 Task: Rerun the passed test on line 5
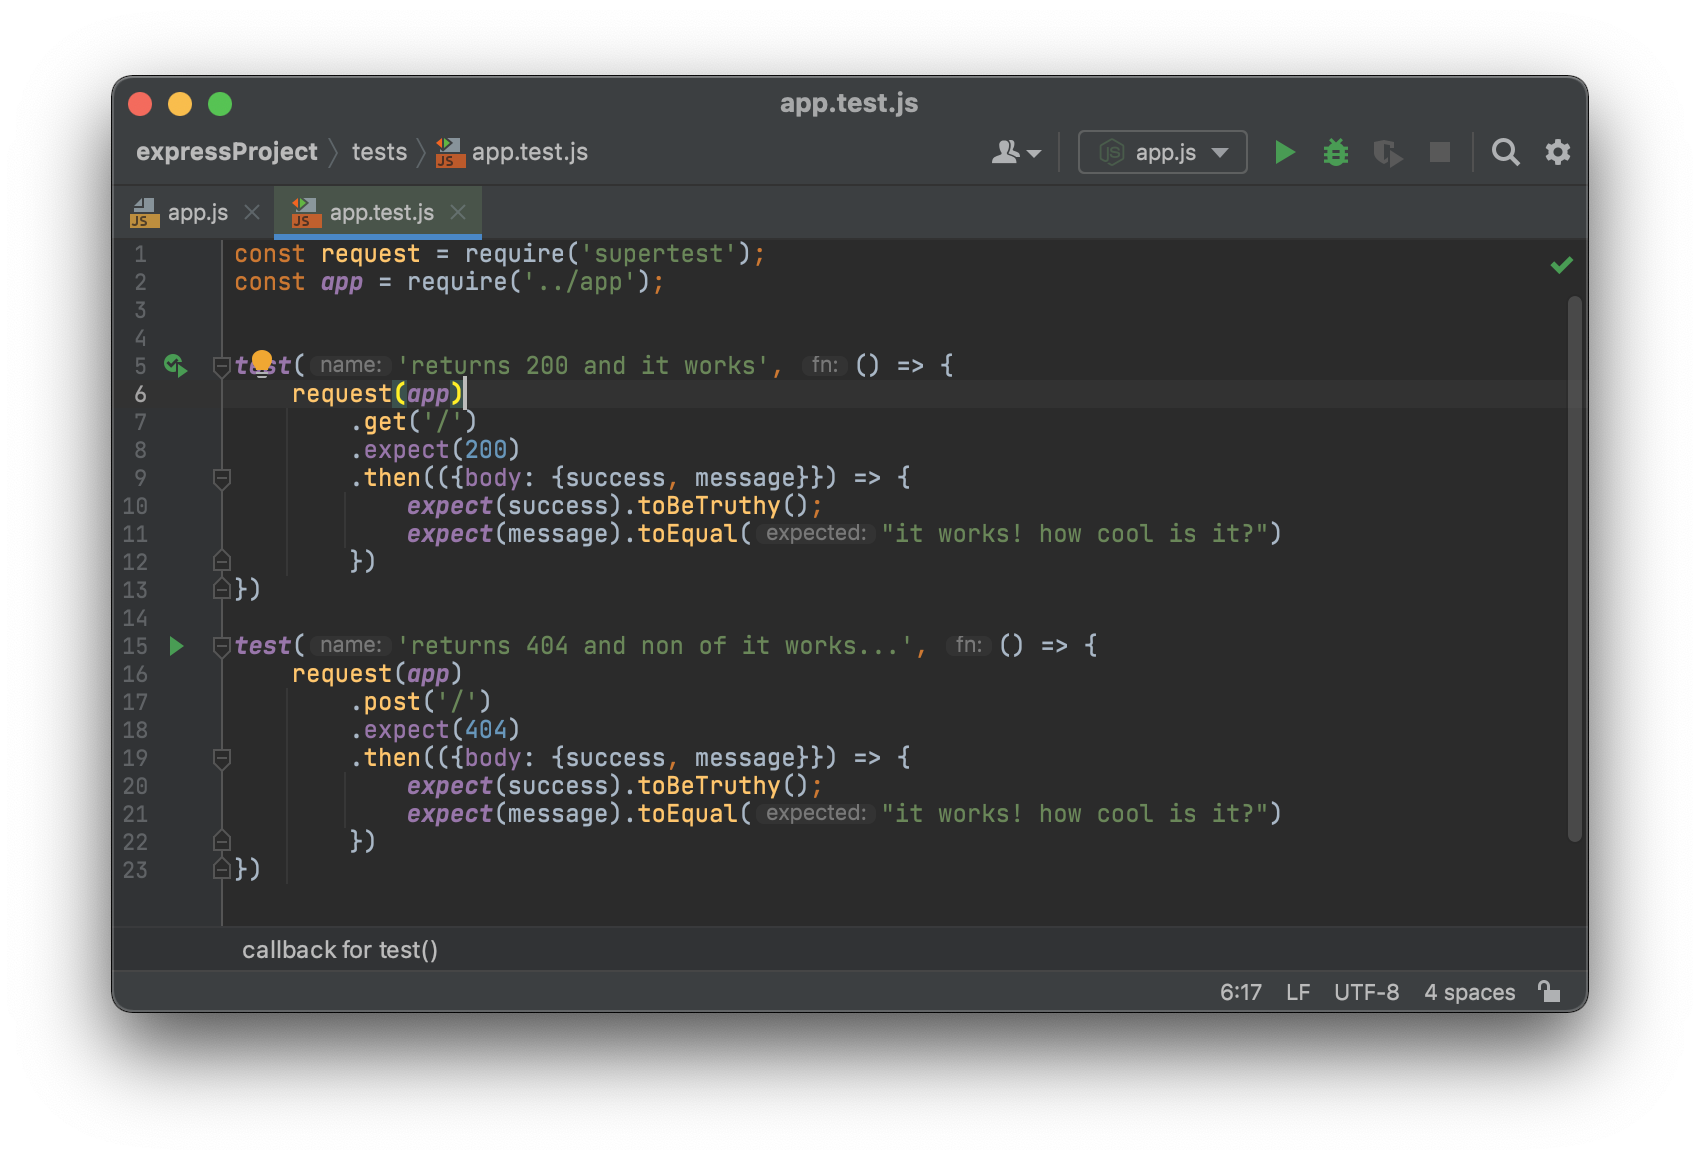tap(176, 366)
